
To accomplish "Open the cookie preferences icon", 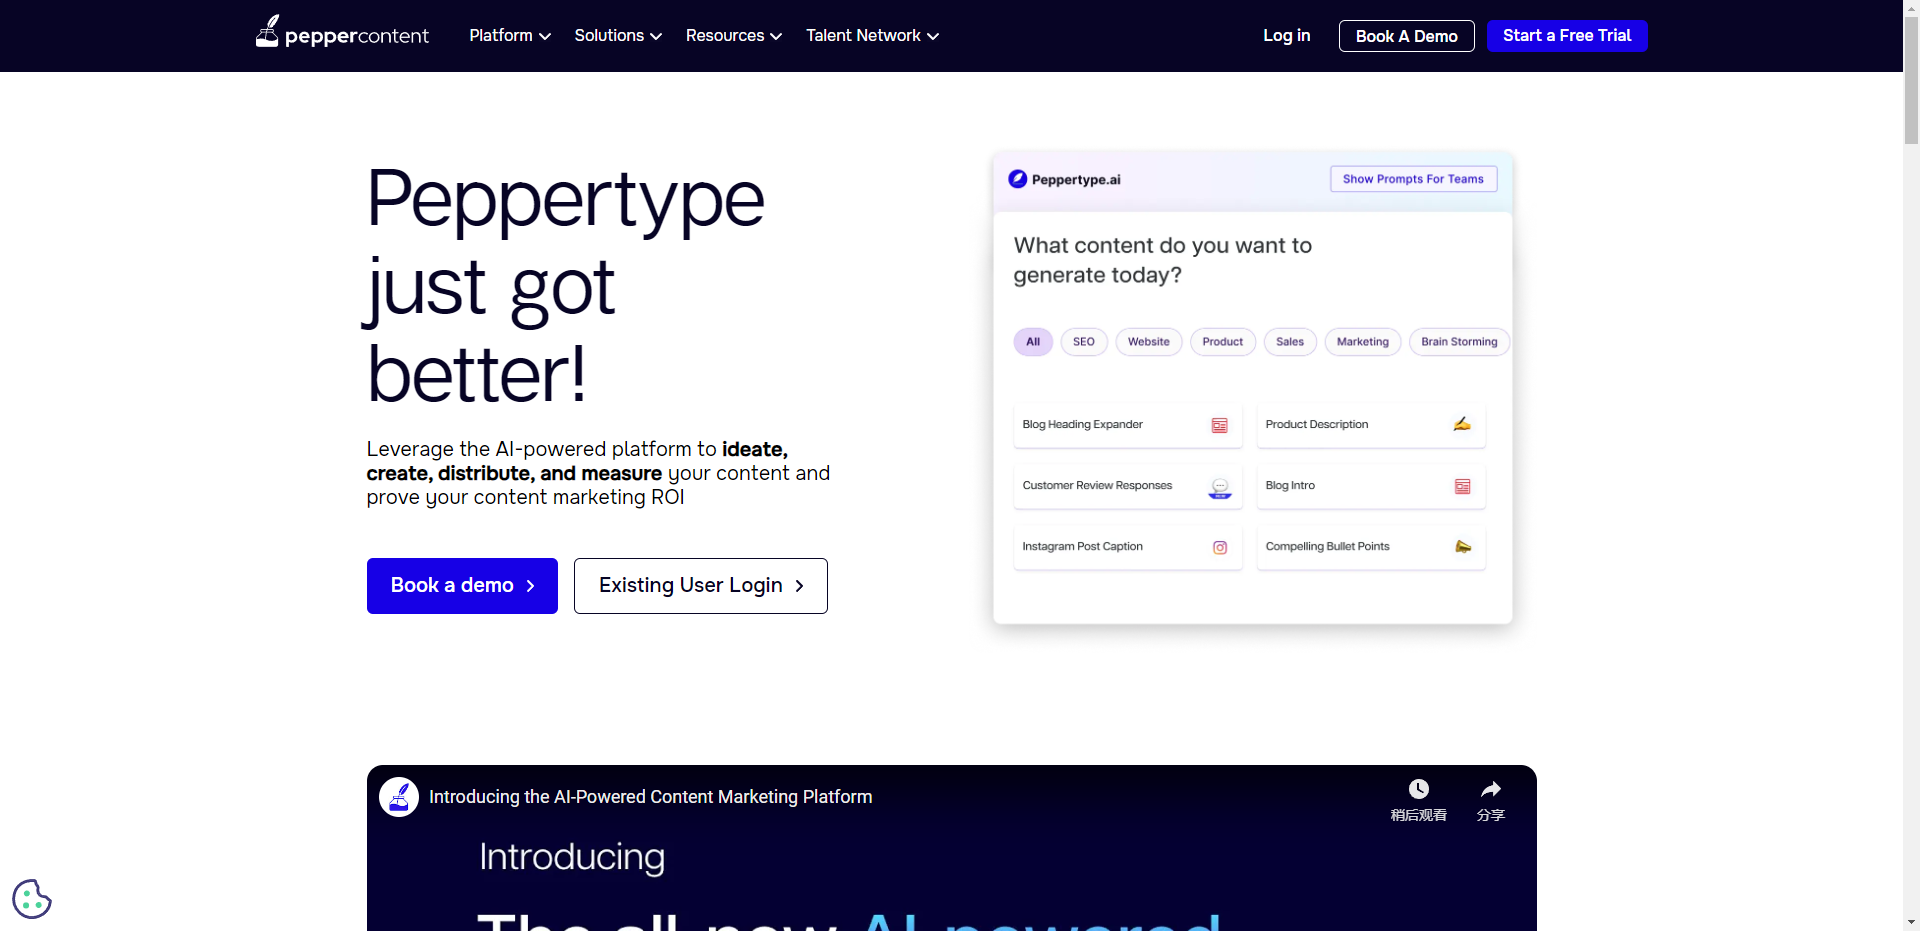I will [x=32, y=899].
